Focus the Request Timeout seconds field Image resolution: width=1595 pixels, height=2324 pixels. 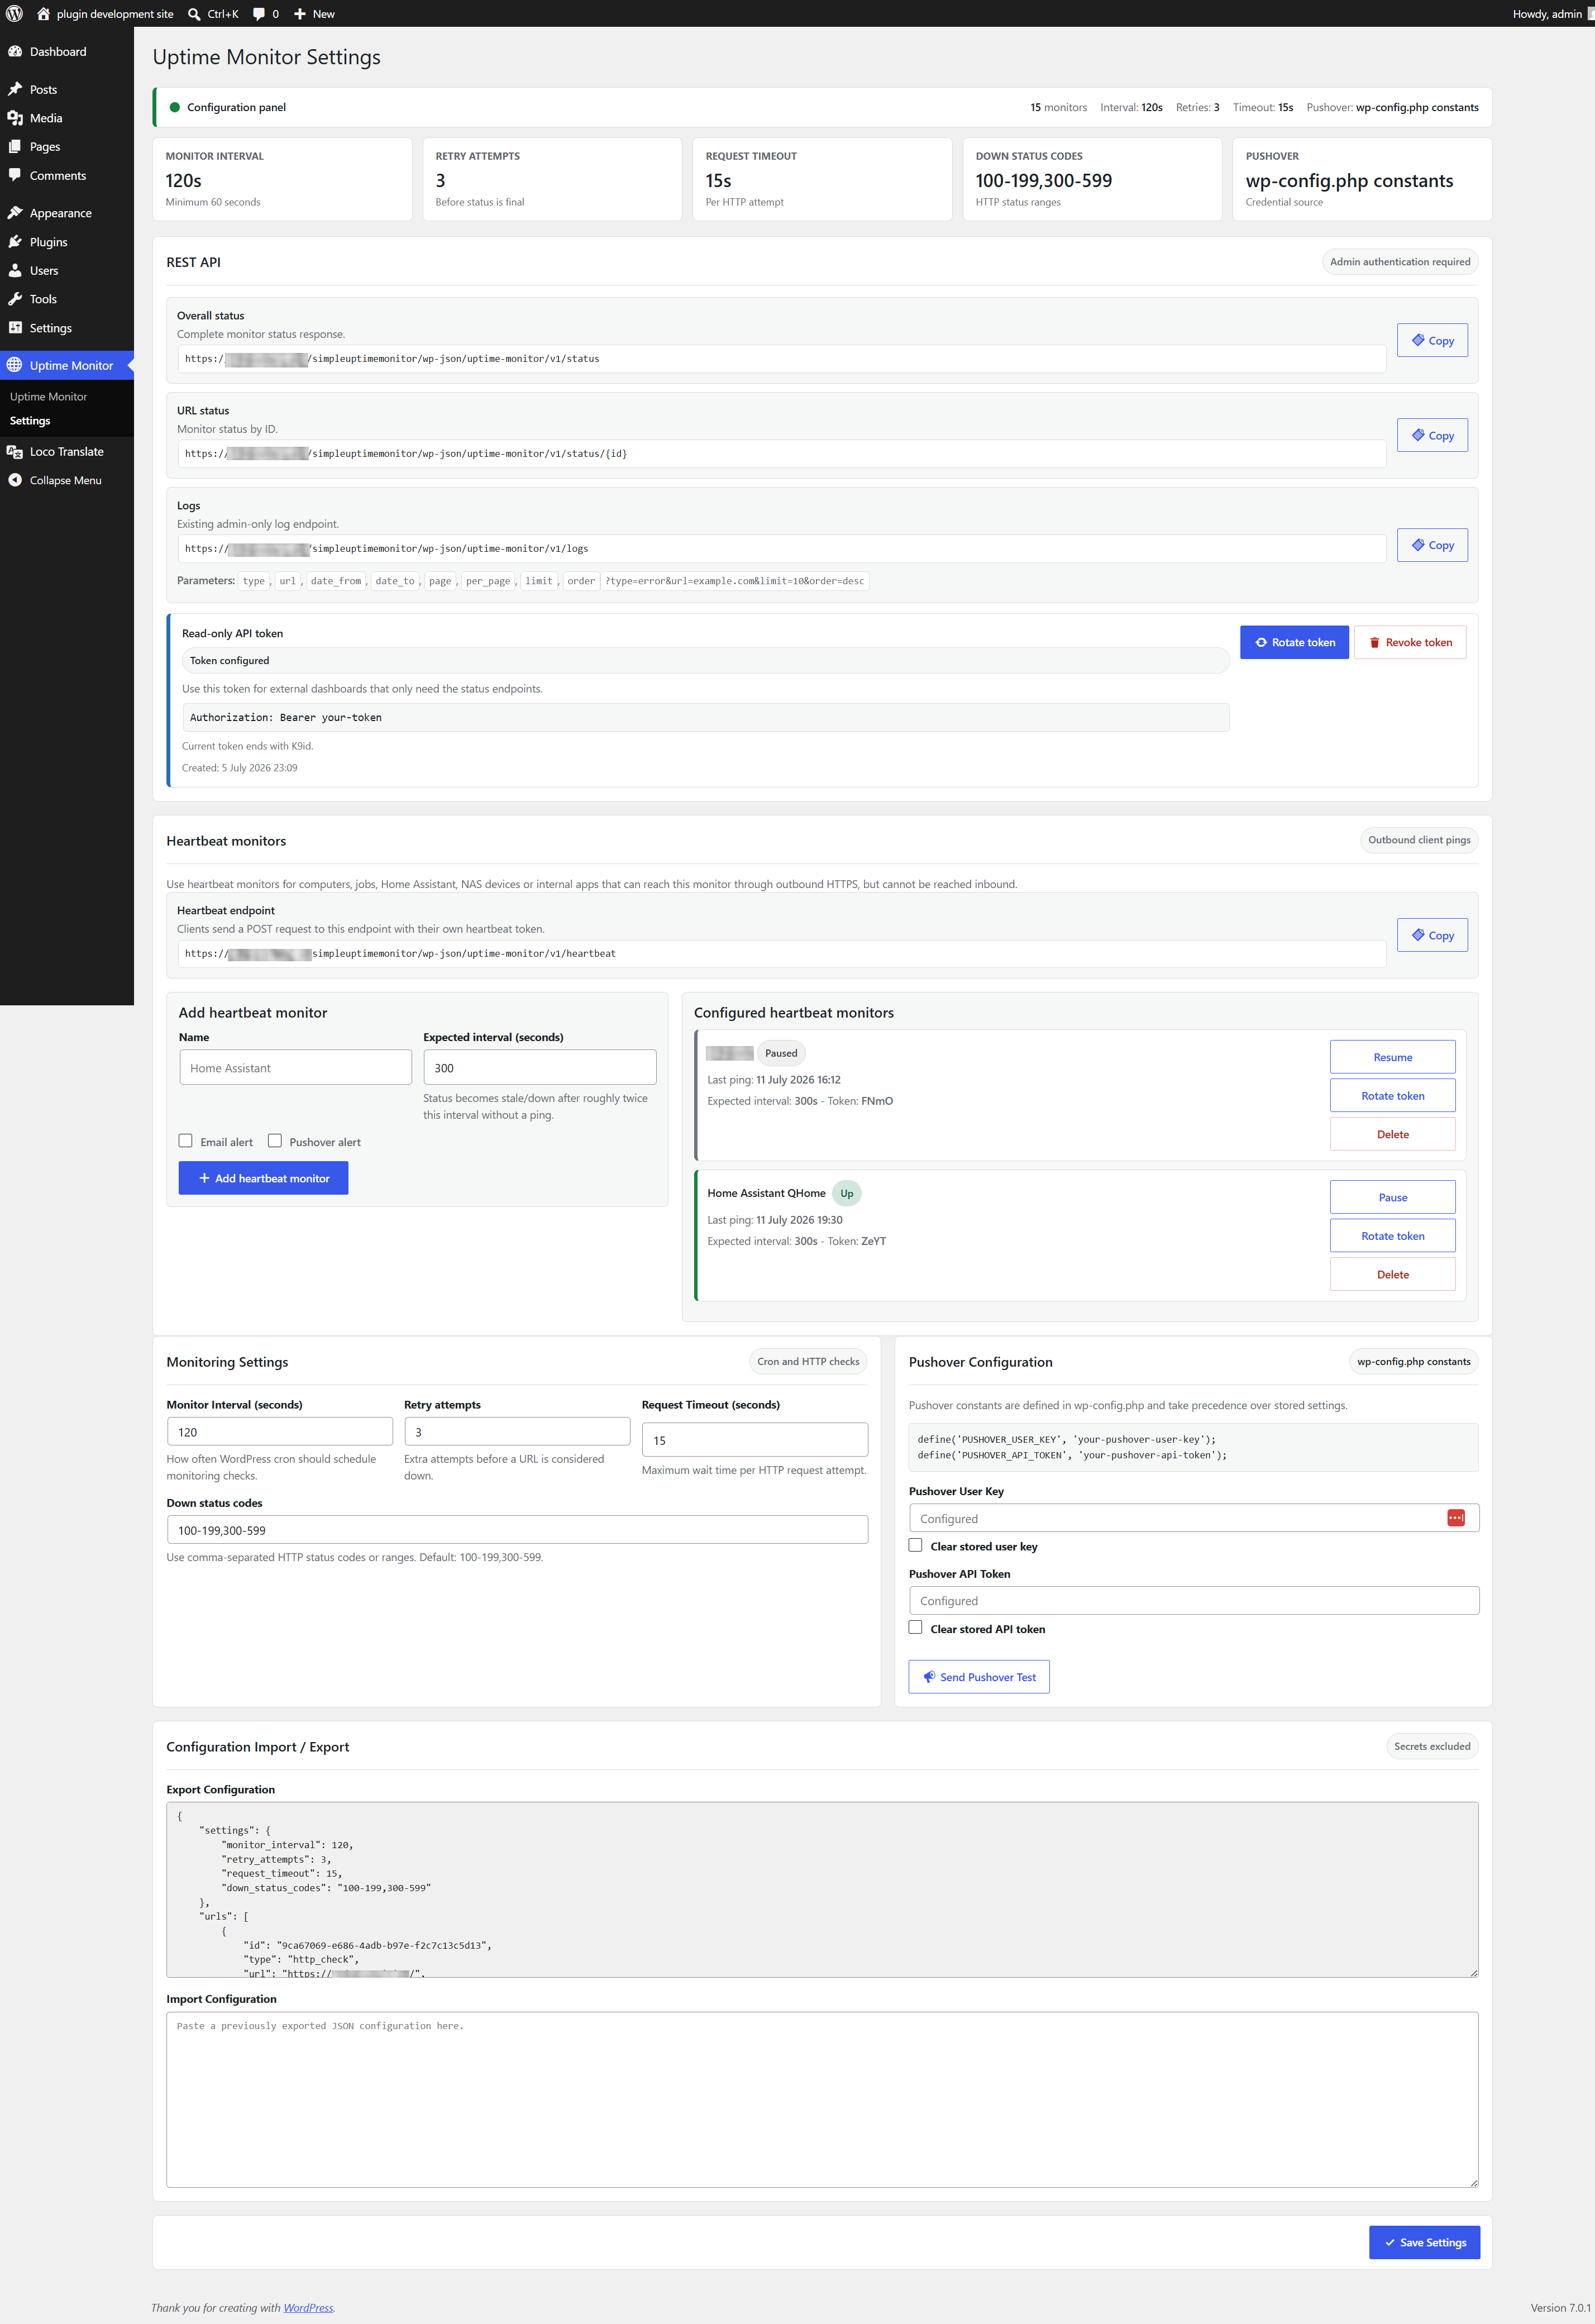755,1440
